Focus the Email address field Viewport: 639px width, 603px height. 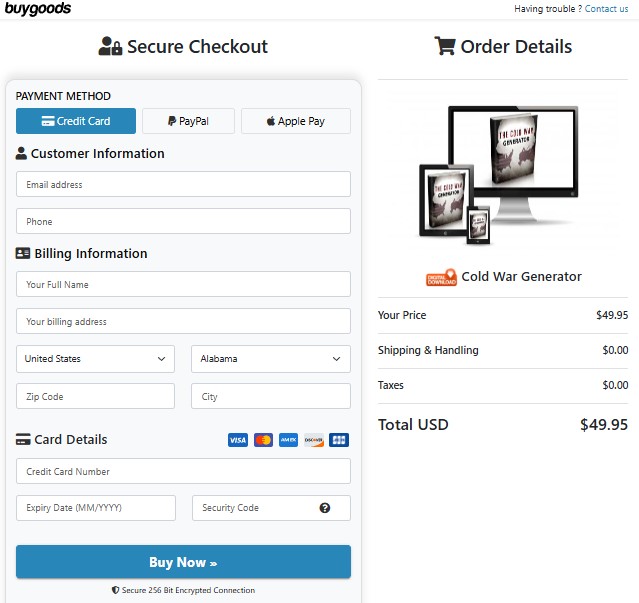click(x=183, y=185)
